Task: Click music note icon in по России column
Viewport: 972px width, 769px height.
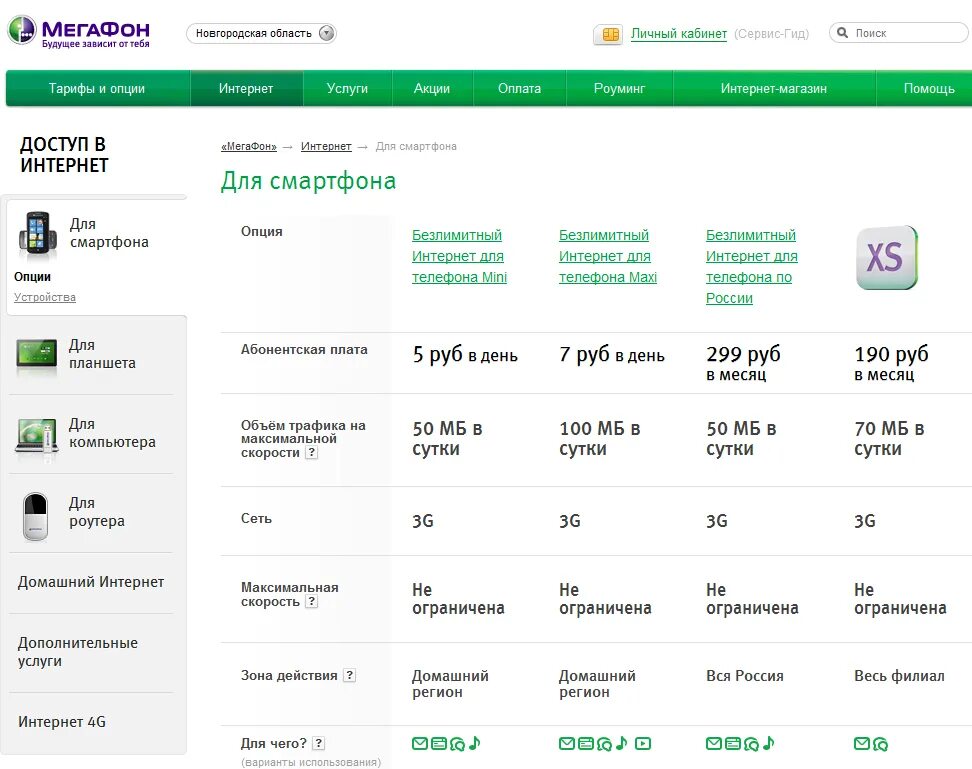Action: [768, 743]
